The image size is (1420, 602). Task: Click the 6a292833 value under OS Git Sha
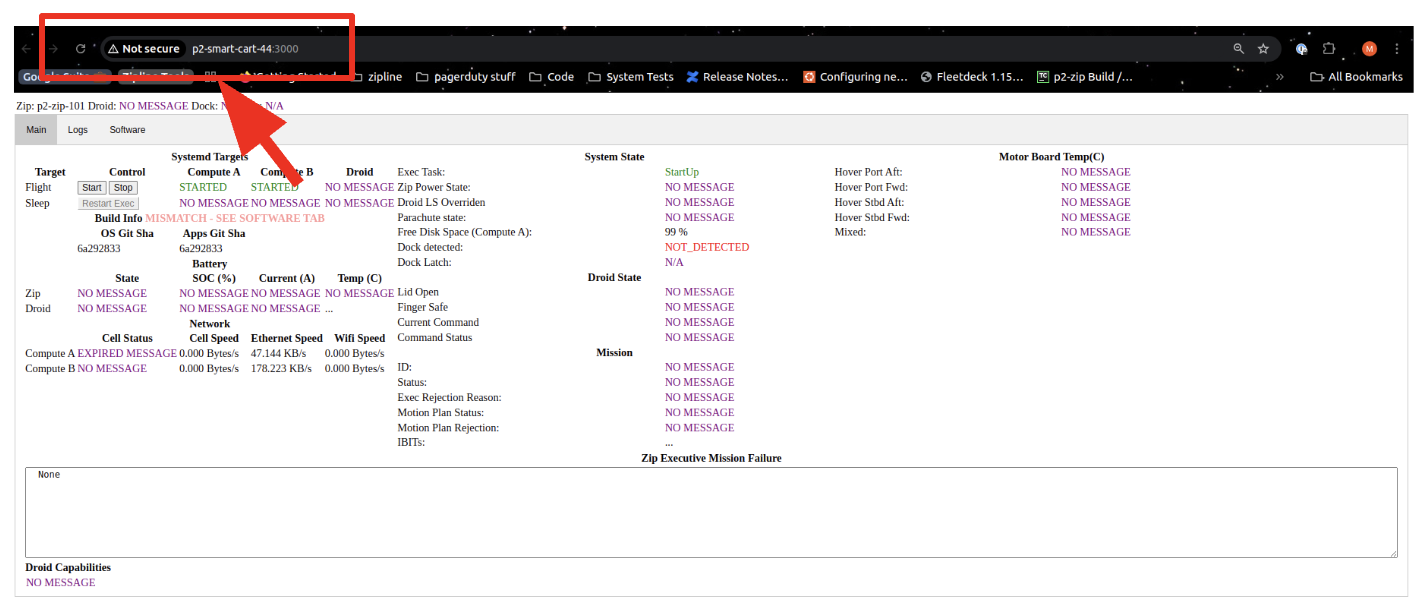pyautogui.click(x=99, y=248)
